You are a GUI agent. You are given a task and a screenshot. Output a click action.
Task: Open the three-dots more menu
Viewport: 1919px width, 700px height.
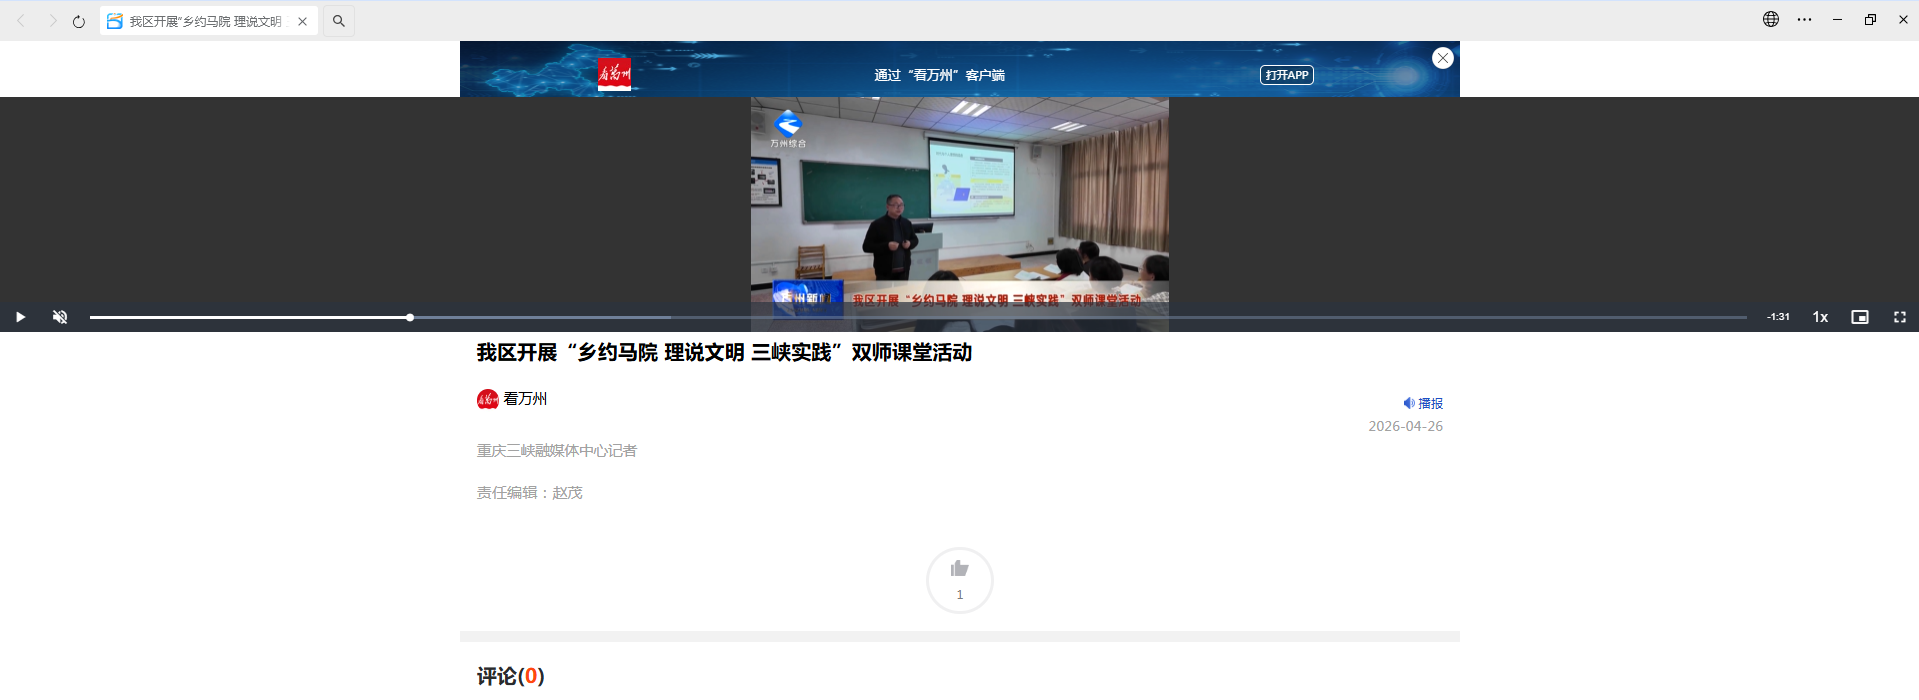[x=1804, y=19]
